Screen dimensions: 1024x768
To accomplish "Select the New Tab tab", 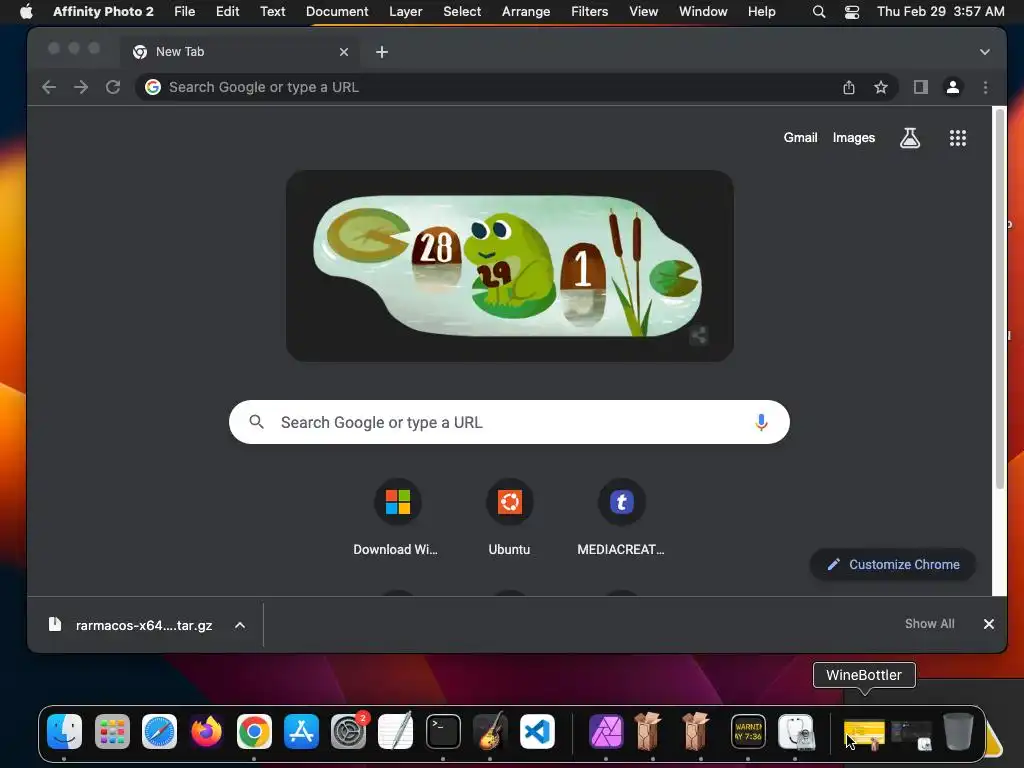I will [x=238, y=52].
